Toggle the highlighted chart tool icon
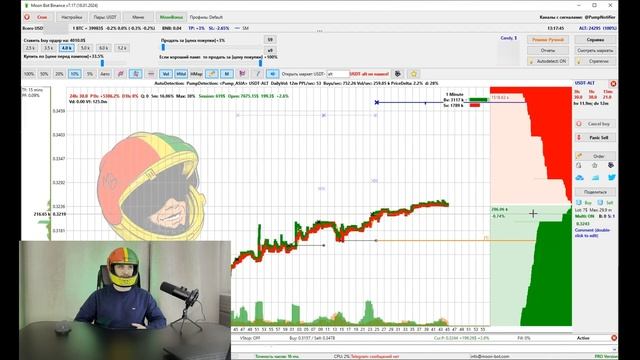The height and width of the screenshot is (360, 640). (x=136, y=74)
